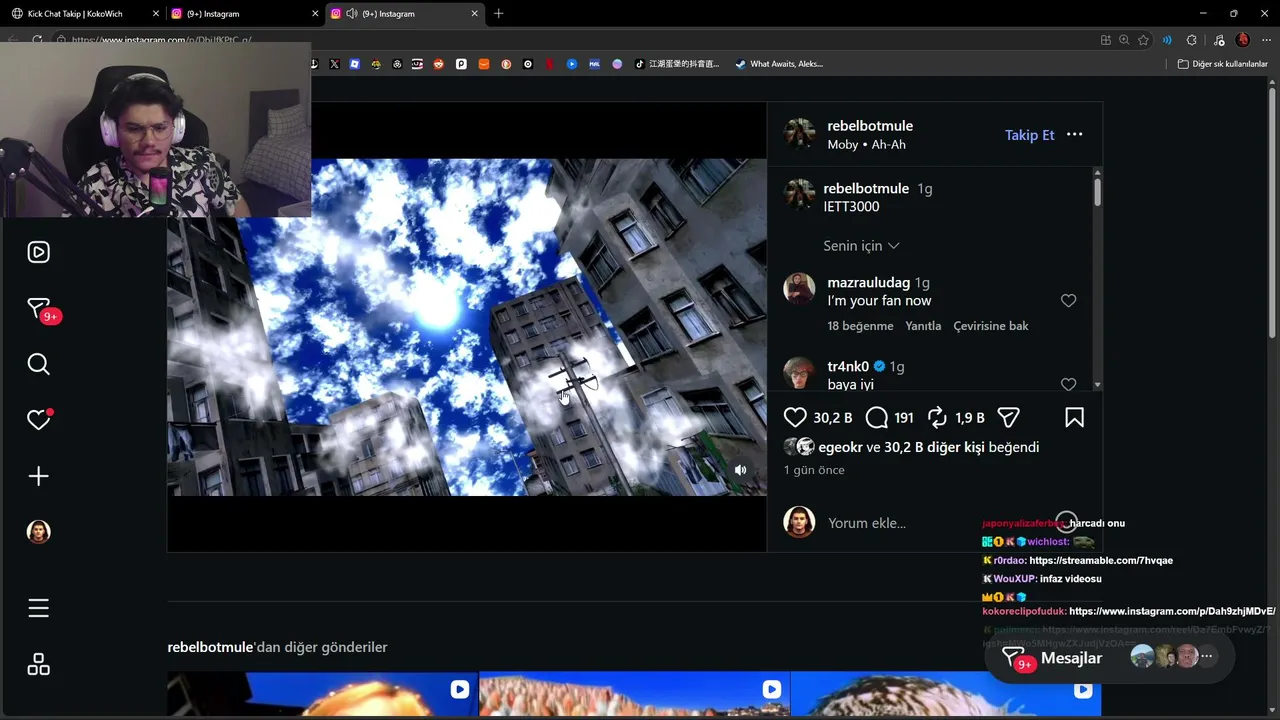Close the second Instagram tab

(315, 14)
